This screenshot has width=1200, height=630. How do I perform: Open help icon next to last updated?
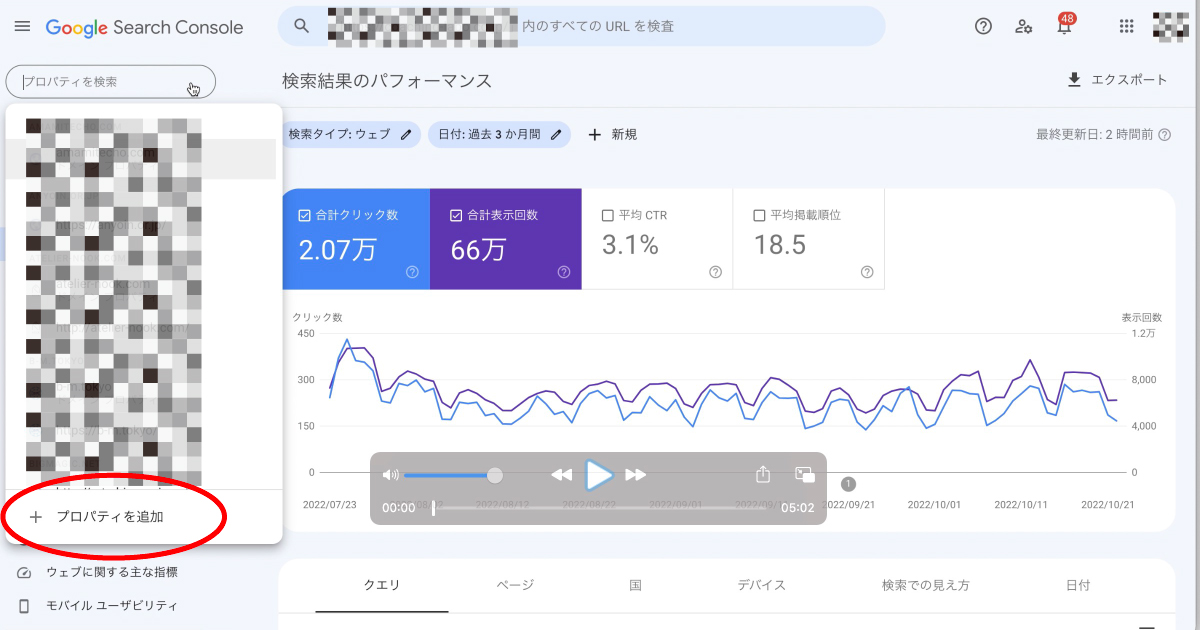[1164, 134]
